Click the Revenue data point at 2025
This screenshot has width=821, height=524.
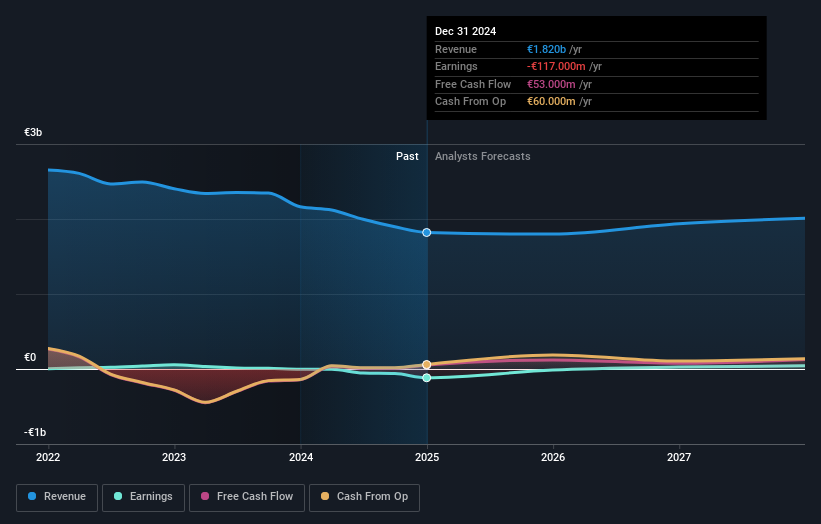click(x=427, y=232)
